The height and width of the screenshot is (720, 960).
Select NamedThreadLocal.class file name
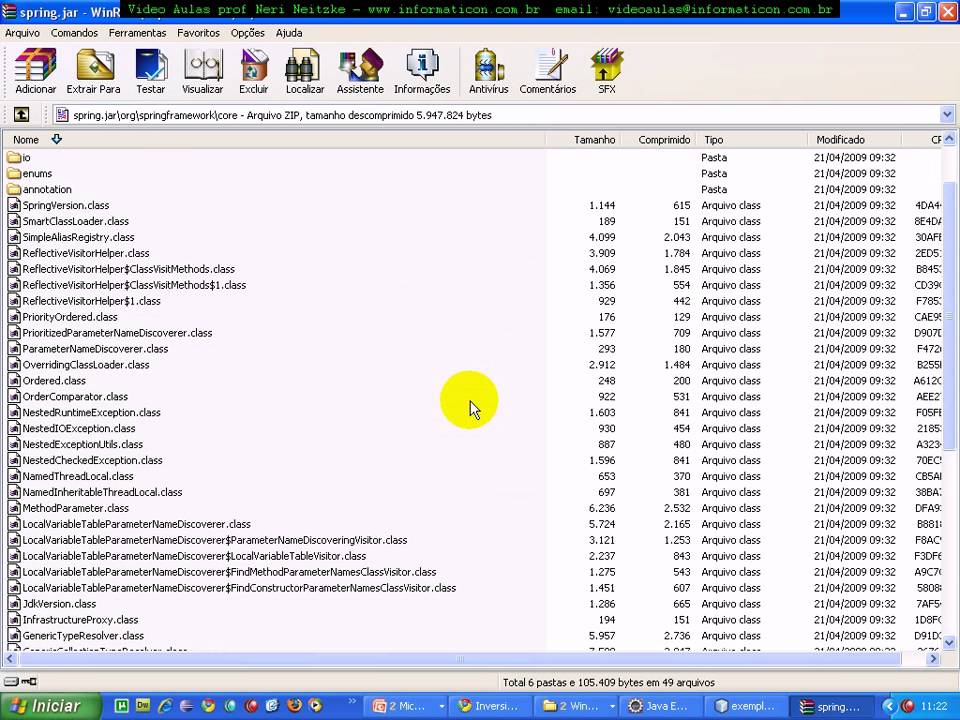pos(78,476)
